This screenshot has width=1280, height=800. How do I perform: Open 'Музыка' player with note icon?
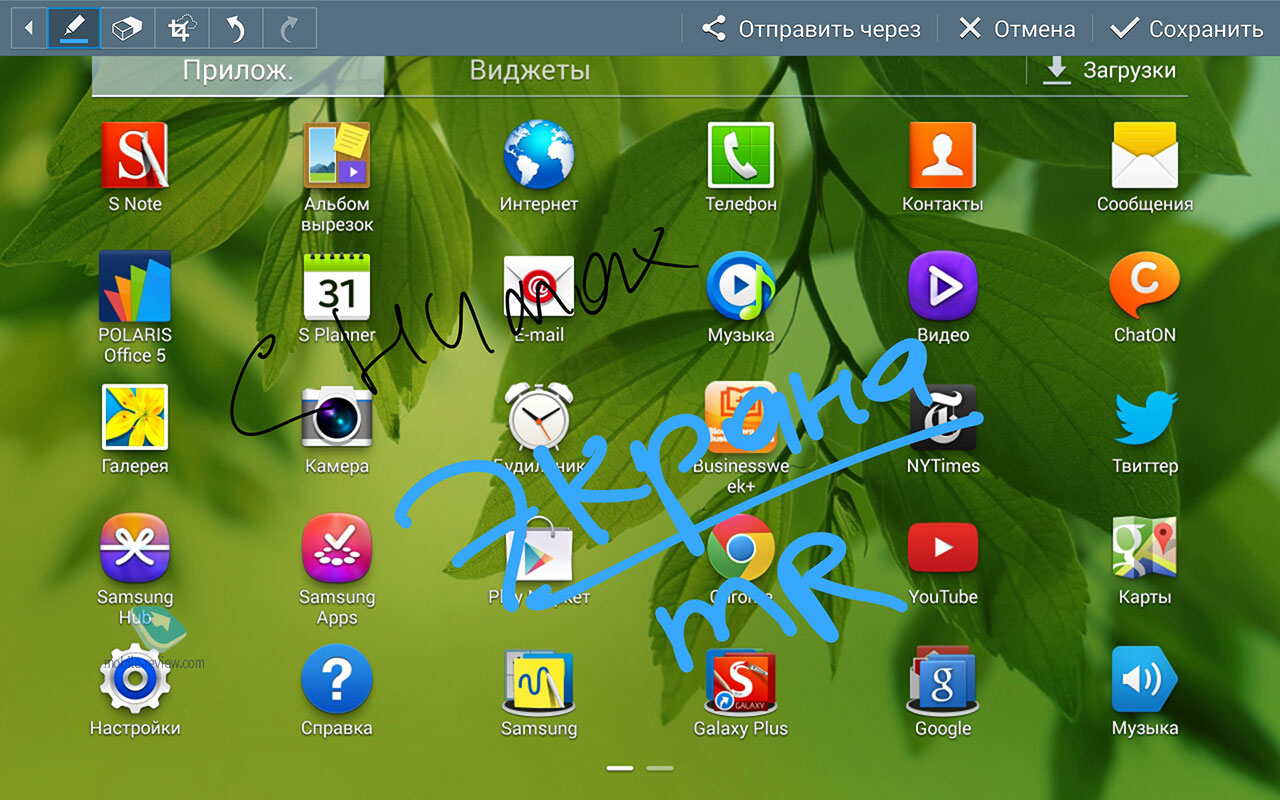pos(741,297)
